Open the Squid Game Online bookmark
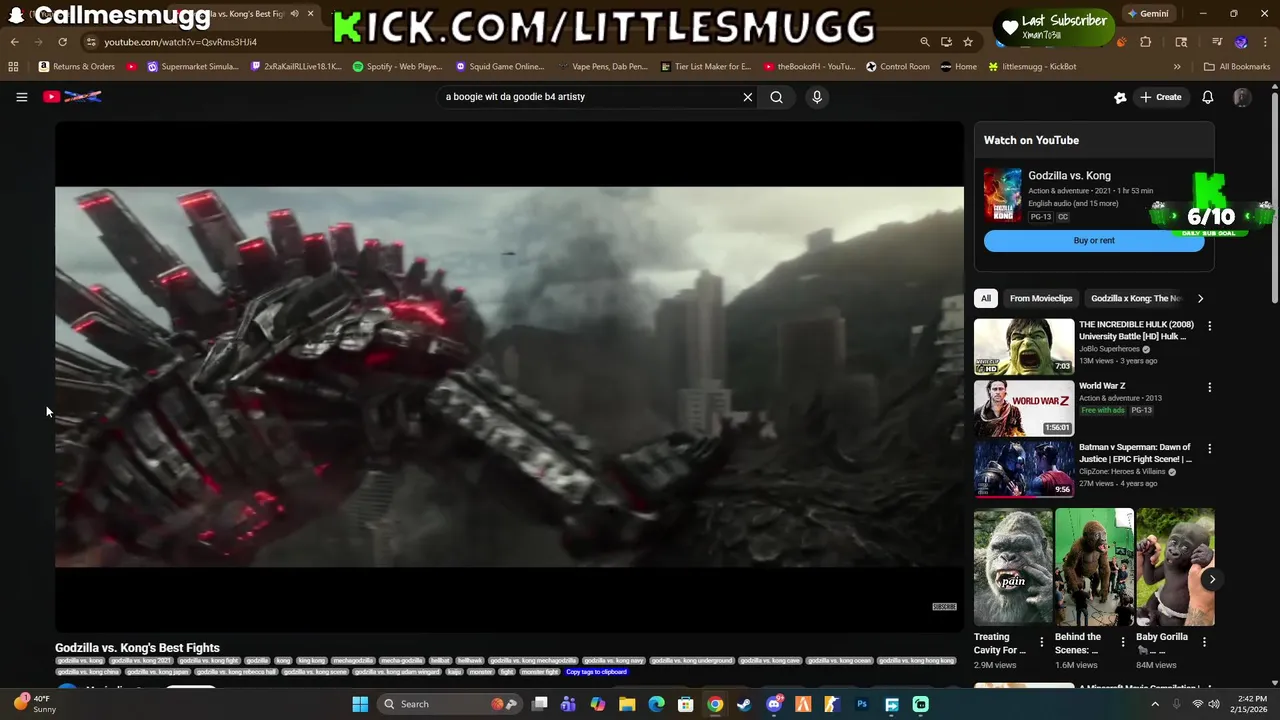Viewport: 1280px width, 720px height. pyautogui.click(x=500, y=67)
